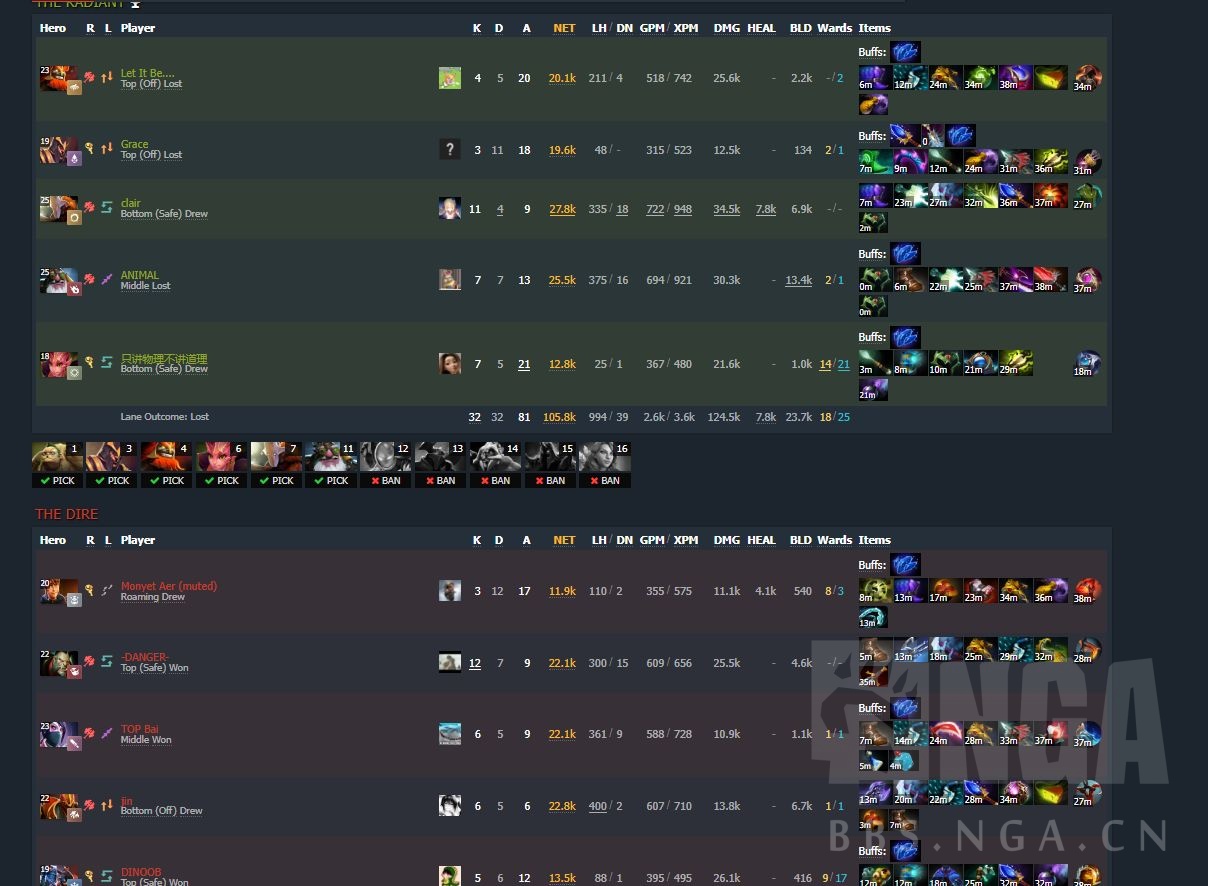Click the last banned hero numbered 16
Screen dimensions: 1208x886
[605, 457]
